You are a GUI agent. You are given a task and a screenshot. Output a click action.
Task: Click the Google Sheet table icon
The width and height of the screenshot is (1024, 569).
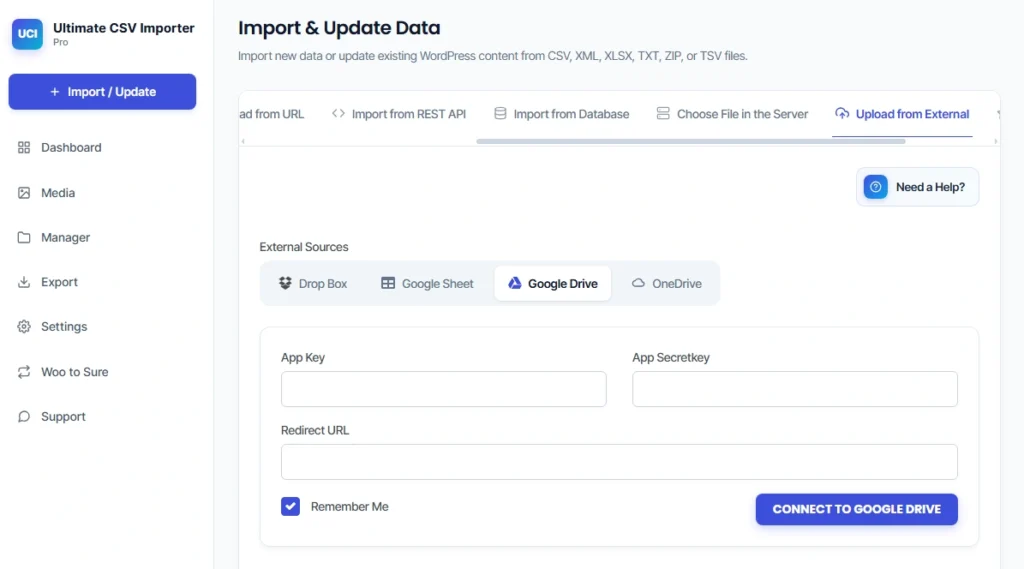point(388,283)
